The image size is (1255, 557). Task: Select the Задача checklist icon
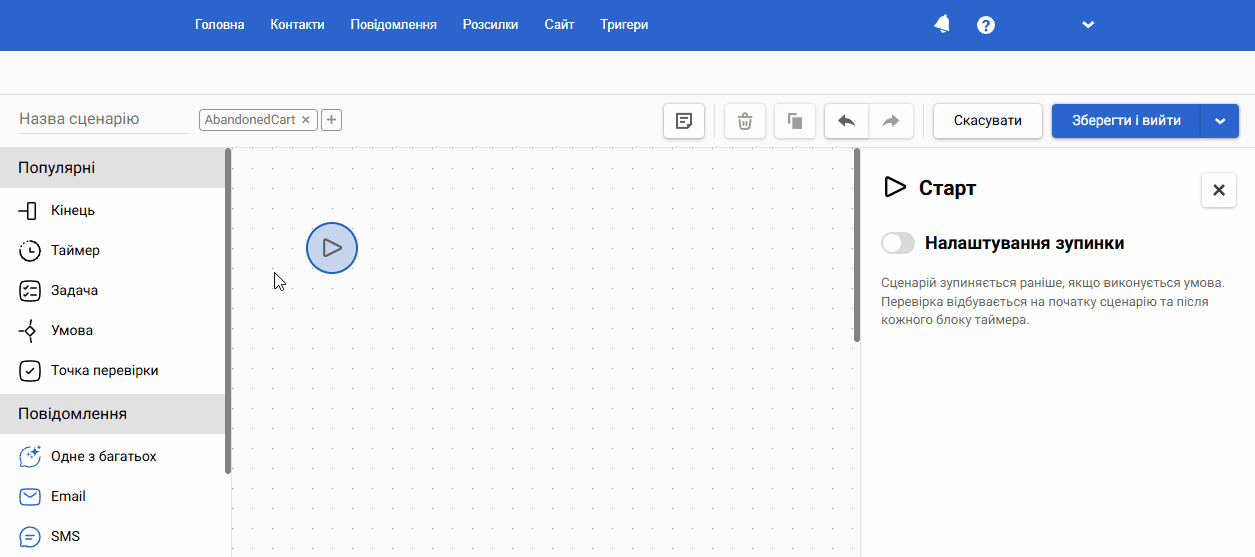pyautogui.click(x=30, y=291)
